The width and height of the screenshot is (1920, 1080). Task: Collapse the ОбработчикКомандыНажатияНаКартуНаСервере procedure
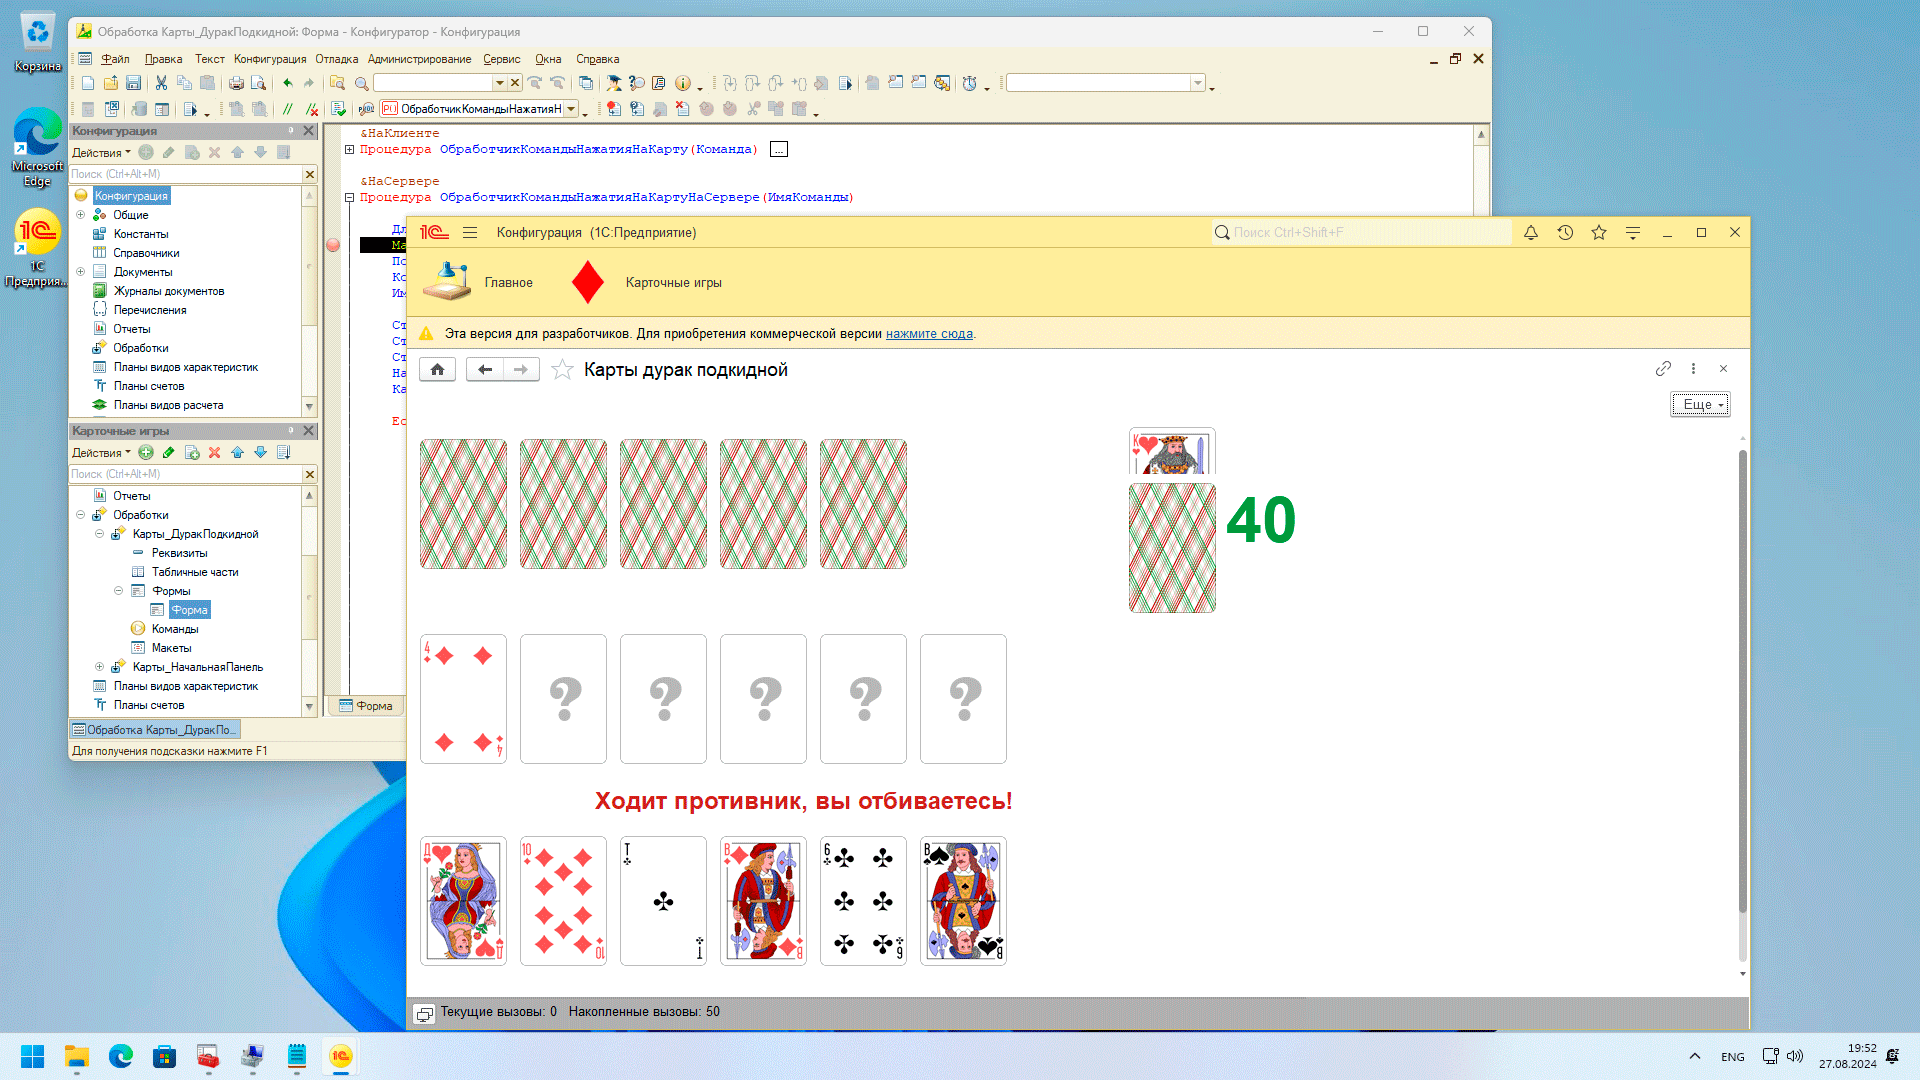(x=350, y=198)
